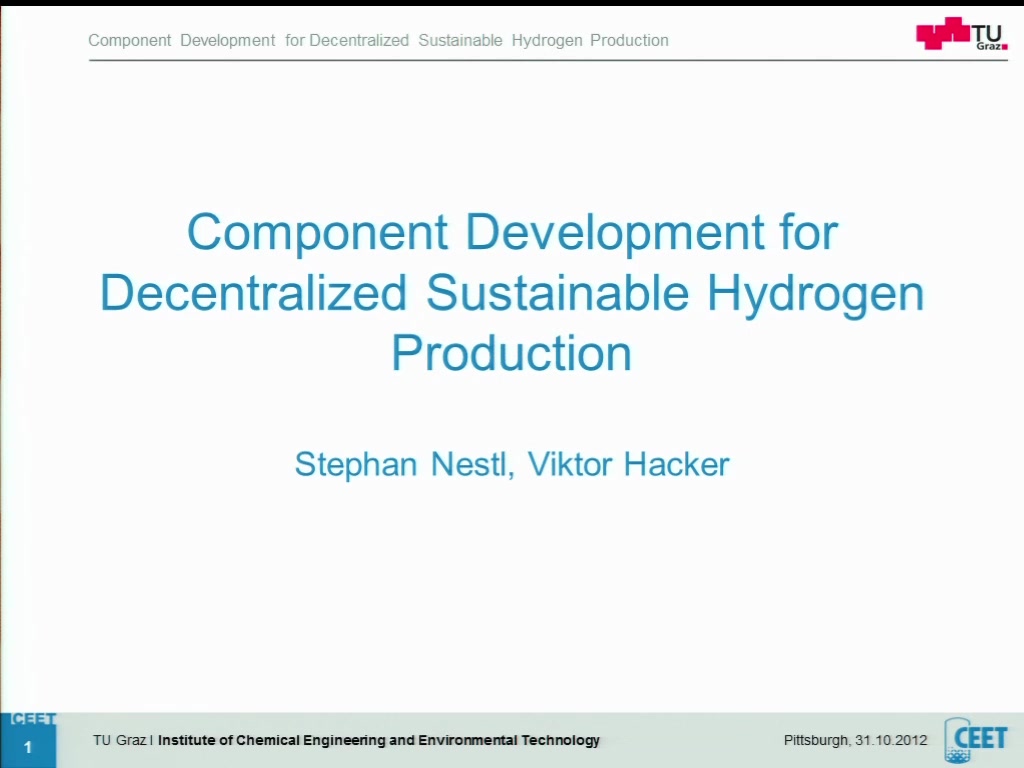Click the title line 'Decentralized Sustainable Hydrogen'
This screenshot has height=768, width=1024.
click(x=512, y=293)
